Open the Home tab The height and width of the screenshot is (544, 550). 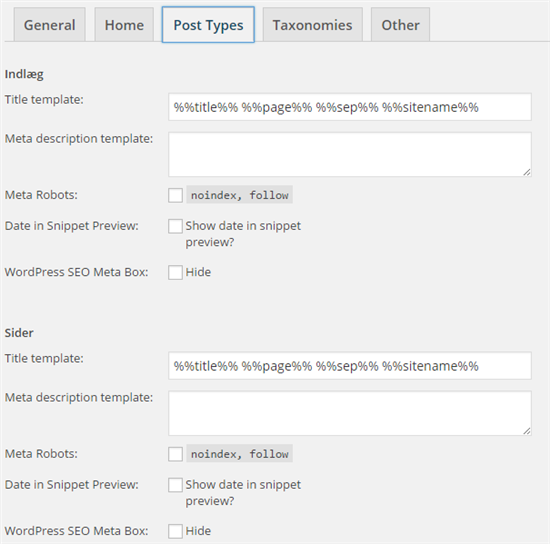tap(124, 25)
